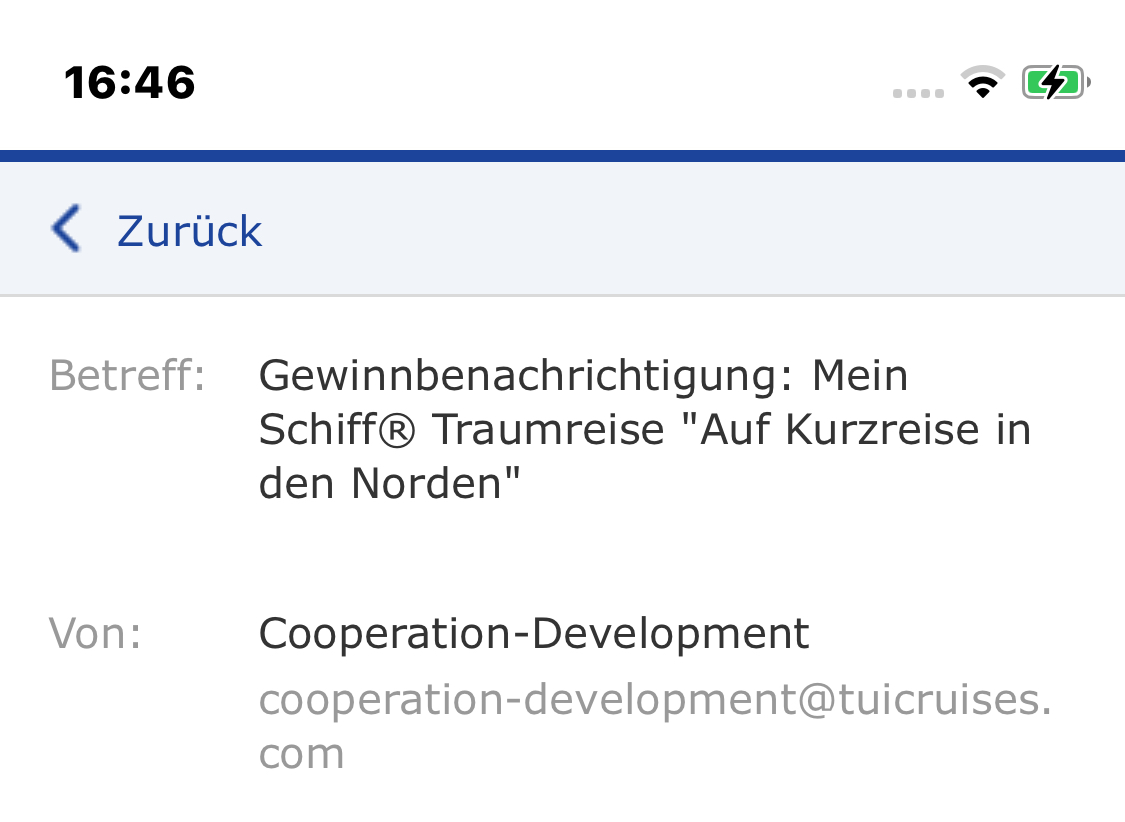Click the wrapped "com" ending of the email
This screenshot has height=822, width=1125.
point(301,752)
